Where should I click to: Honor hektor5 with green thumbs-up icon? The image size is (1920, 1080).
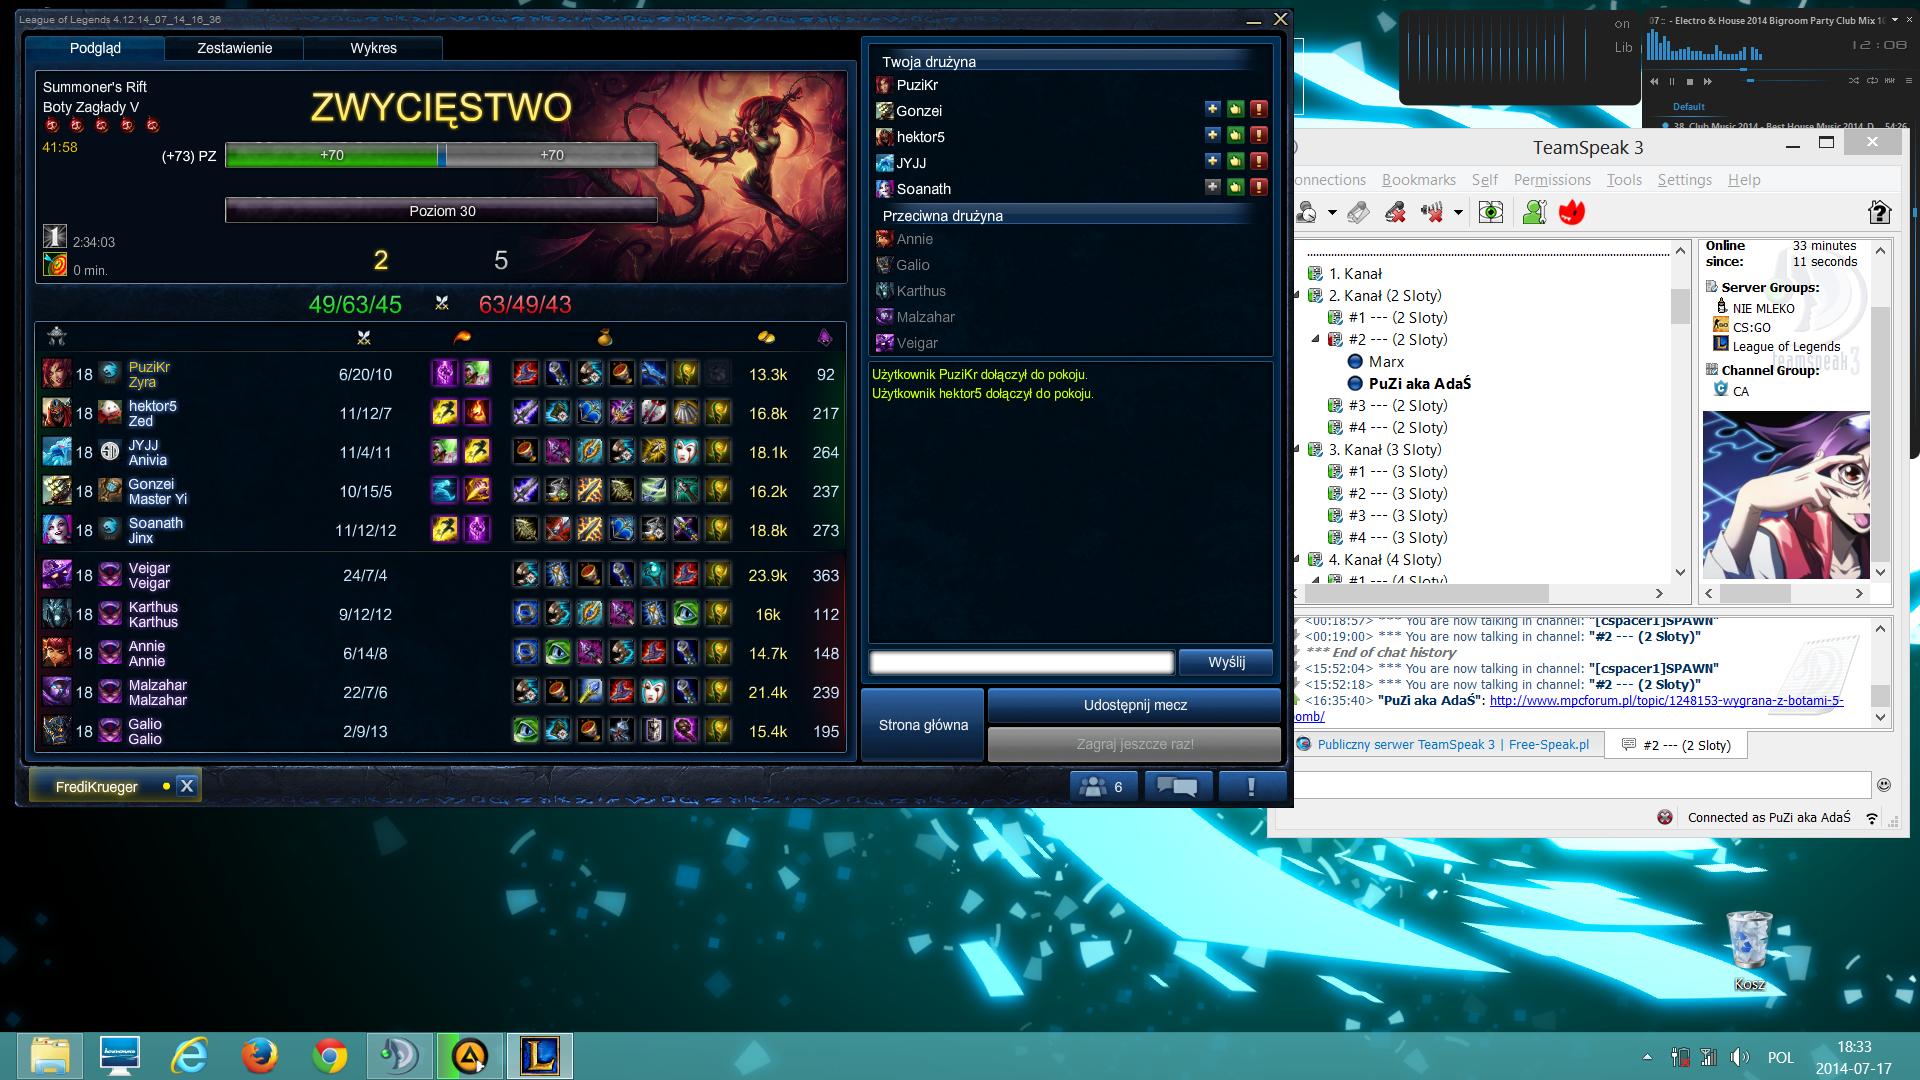click(x=1235, y=135)
